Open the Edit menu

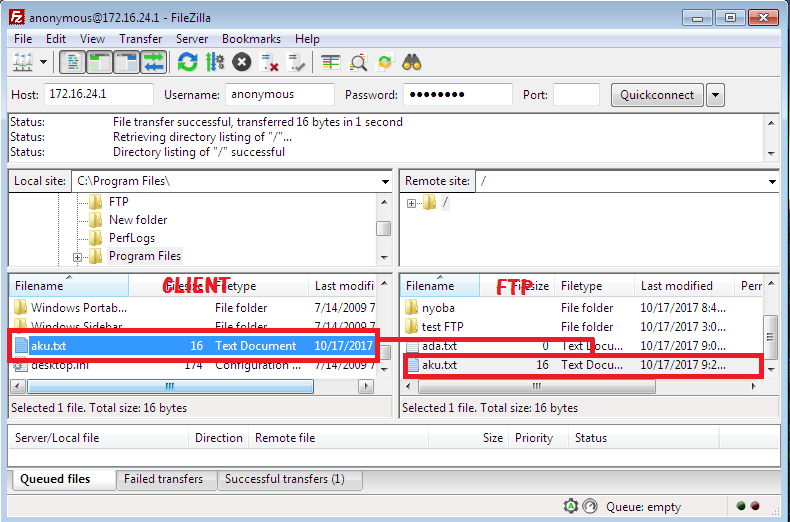[x=56, y=39]
